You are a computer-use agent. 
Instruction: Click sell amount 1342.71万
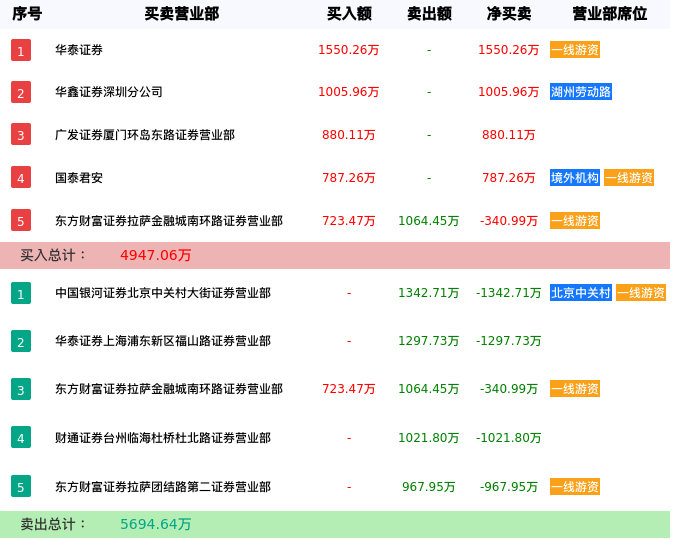(x=429, y=293)
